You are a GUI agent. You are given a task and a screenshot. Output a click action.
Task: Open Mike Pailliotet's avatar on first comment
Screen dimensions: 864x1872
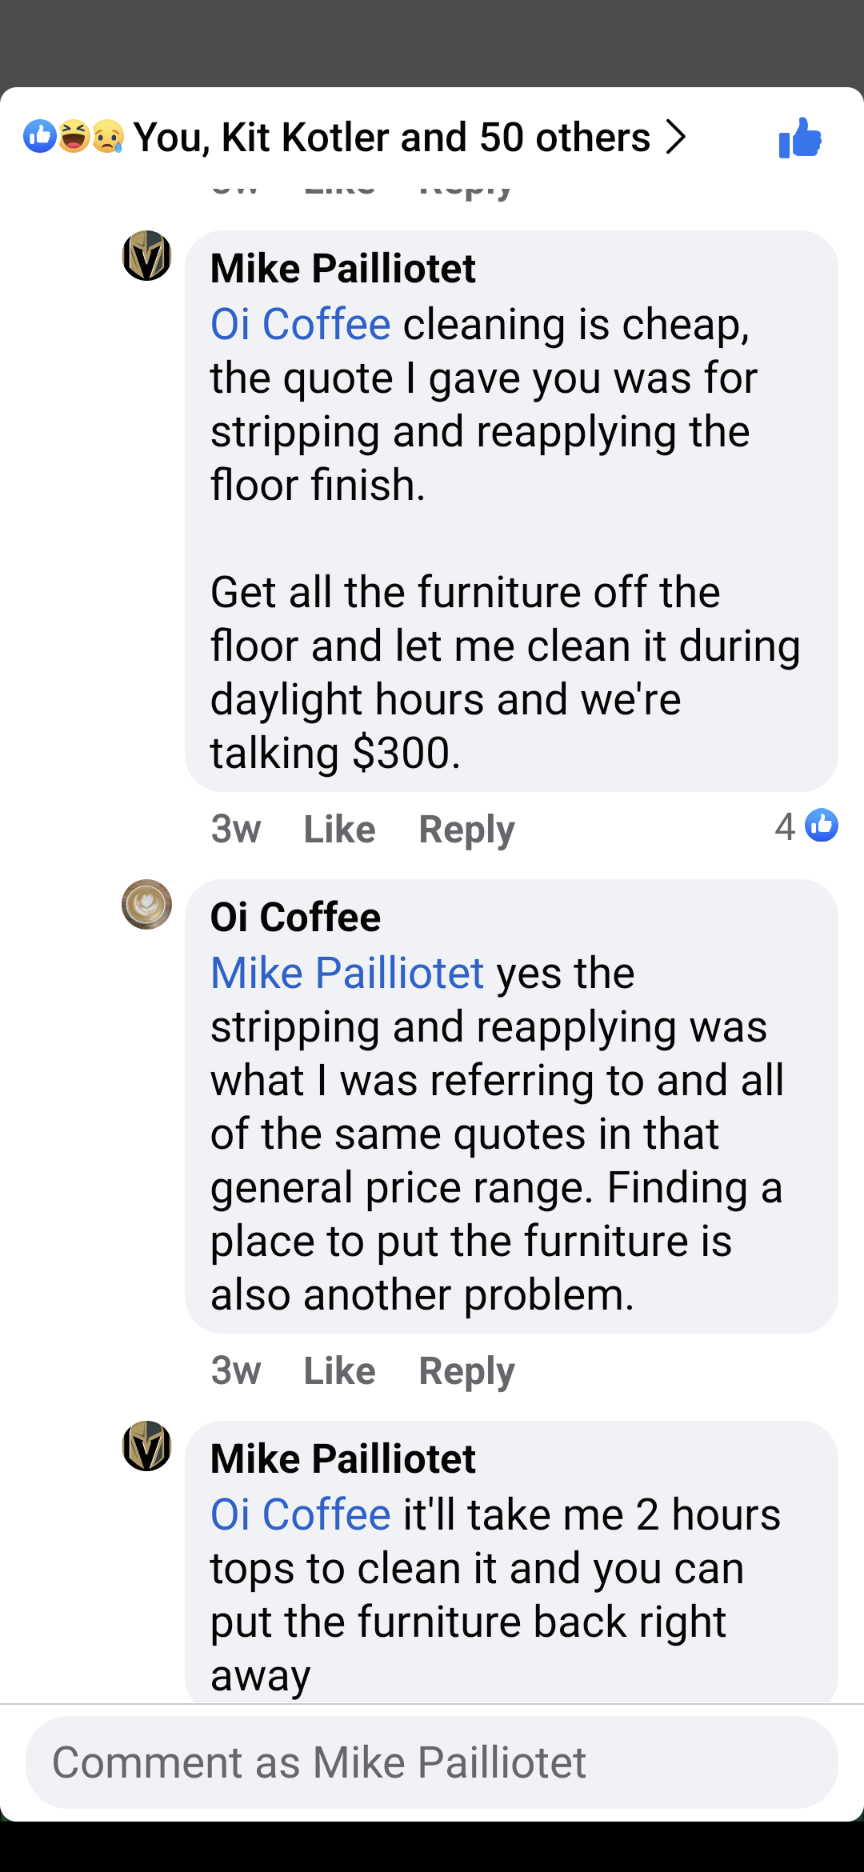(147, 256)
